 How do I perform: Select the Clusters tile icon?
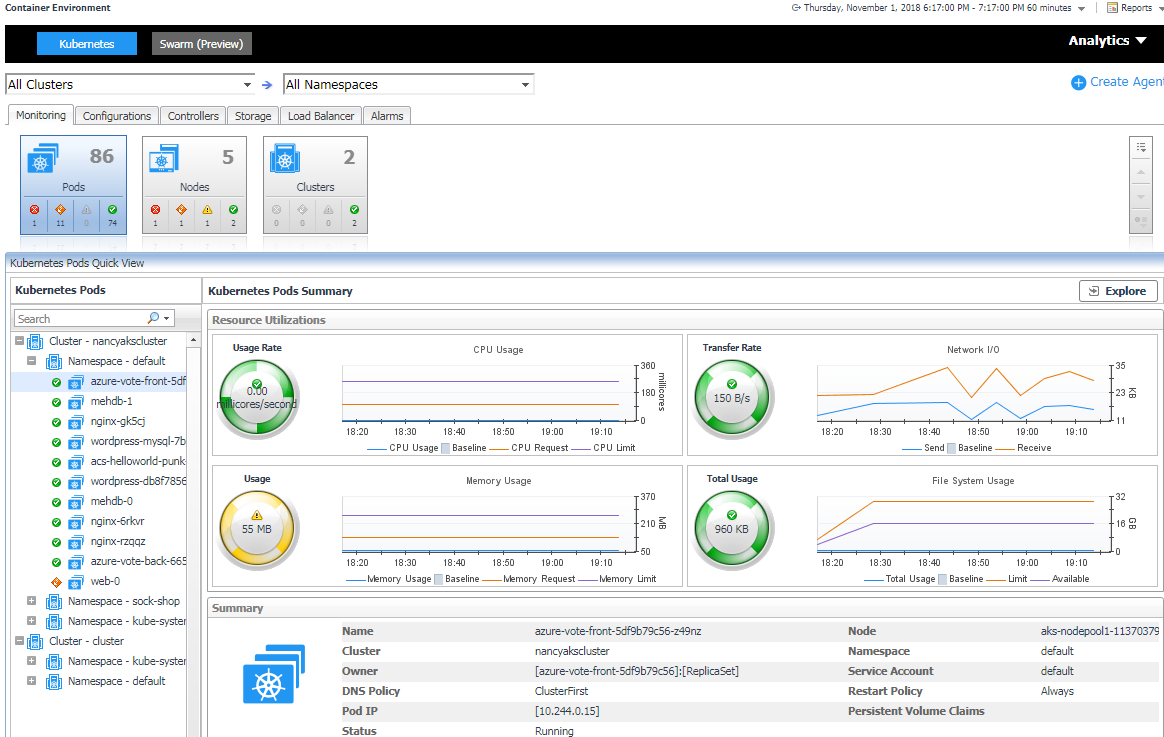tap(285, 159)
